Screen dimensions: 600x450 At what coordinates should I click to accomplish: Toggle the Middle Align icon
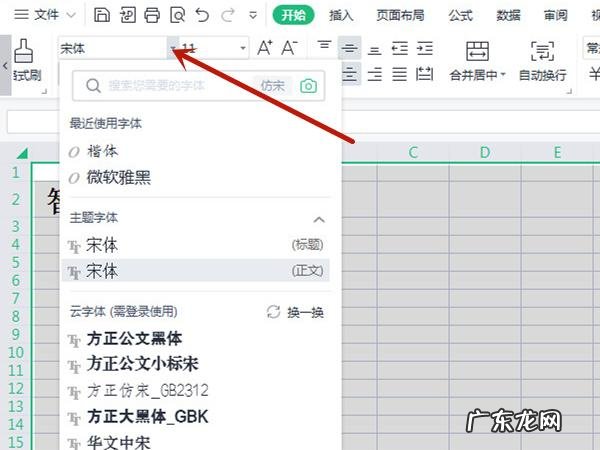tap(349, 48)
